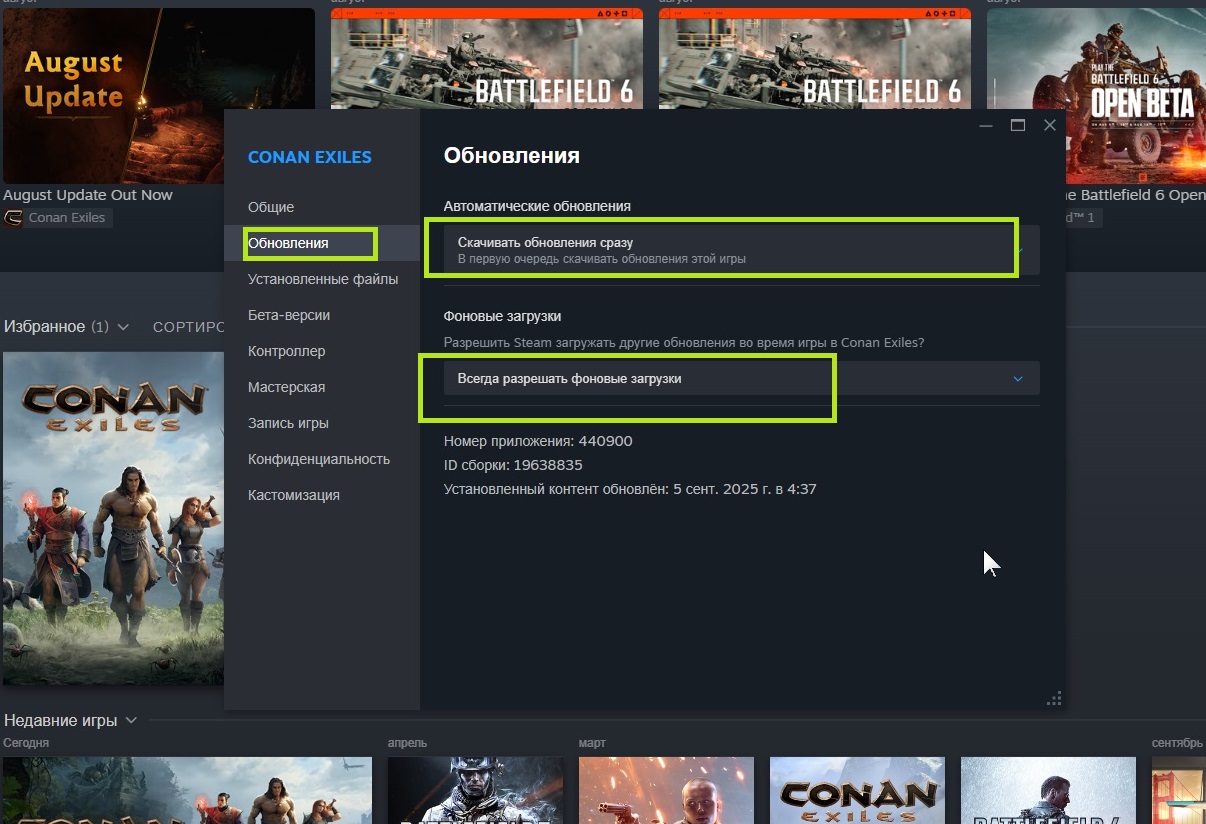Expand the Избранное collection dropdown
Viewport: 1206px width, 824px height.
[x=123, y=327]
